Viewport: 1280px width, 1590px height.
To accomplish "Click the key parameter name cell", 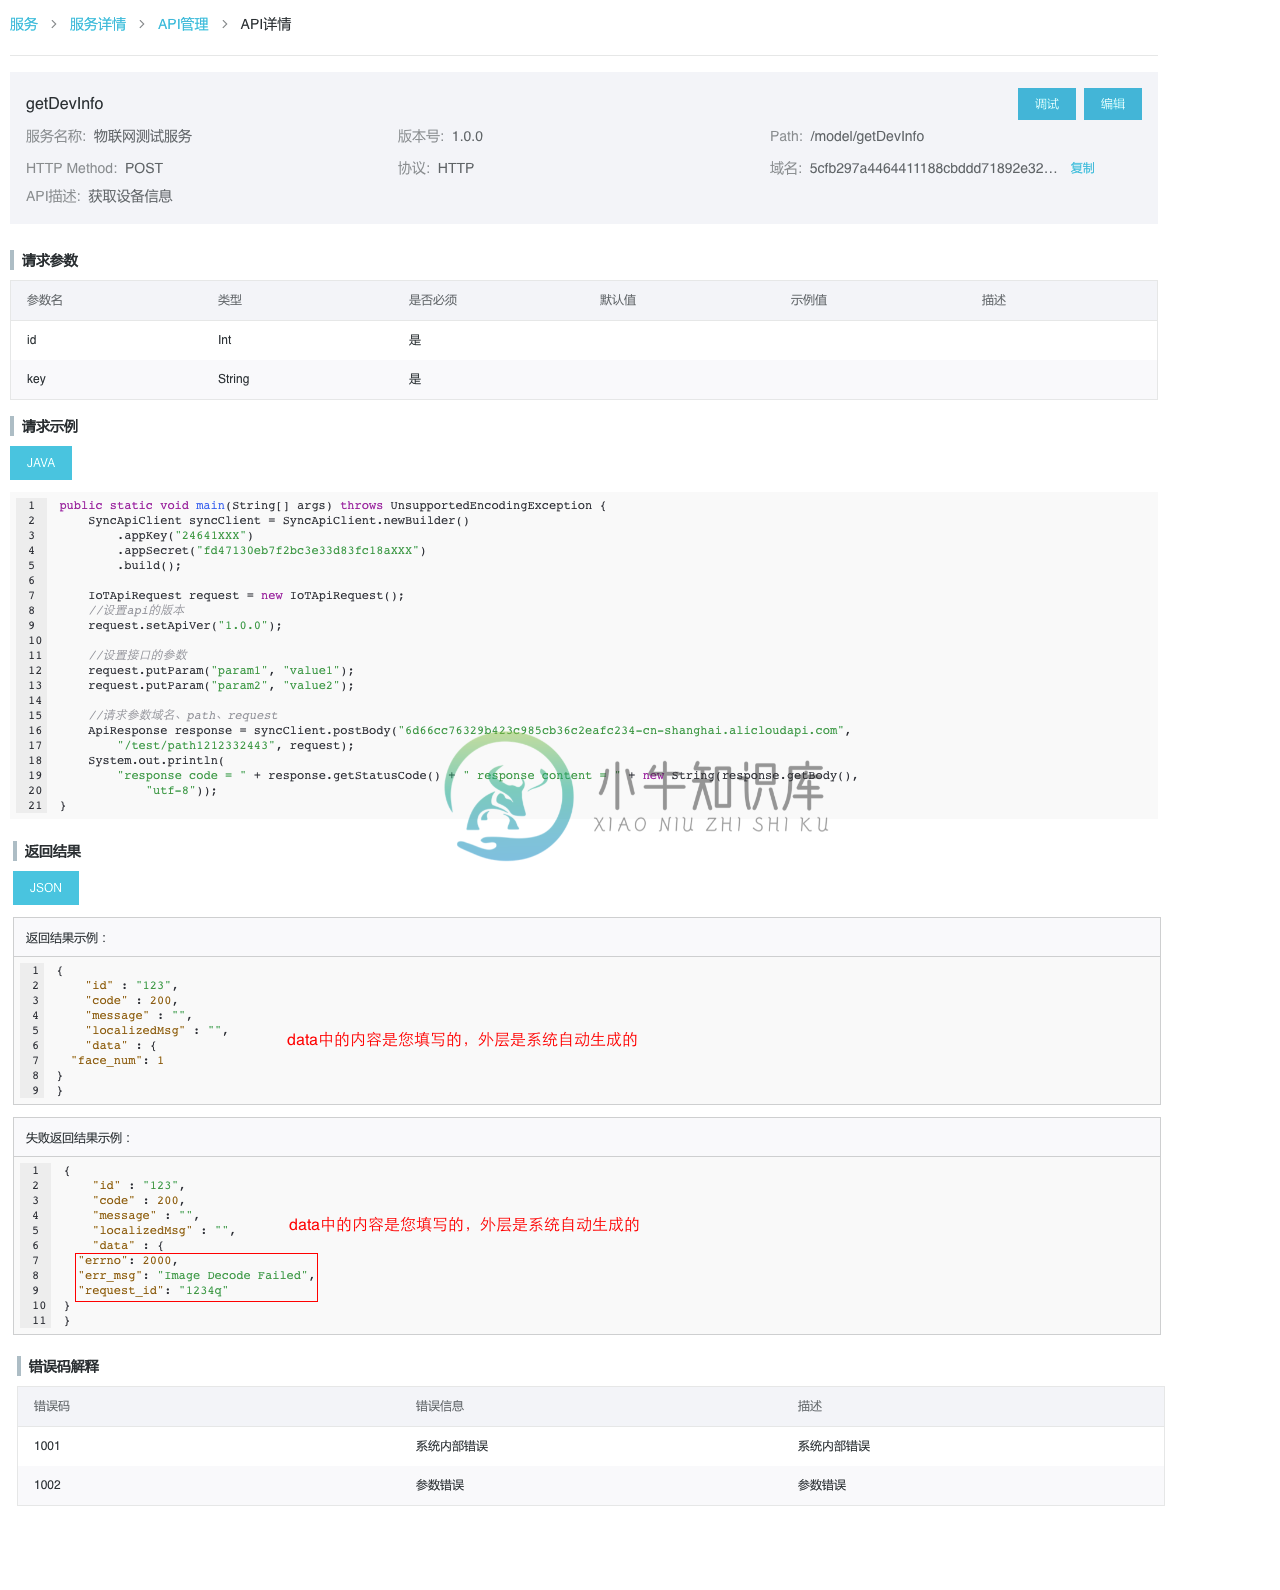I will 36,379.
